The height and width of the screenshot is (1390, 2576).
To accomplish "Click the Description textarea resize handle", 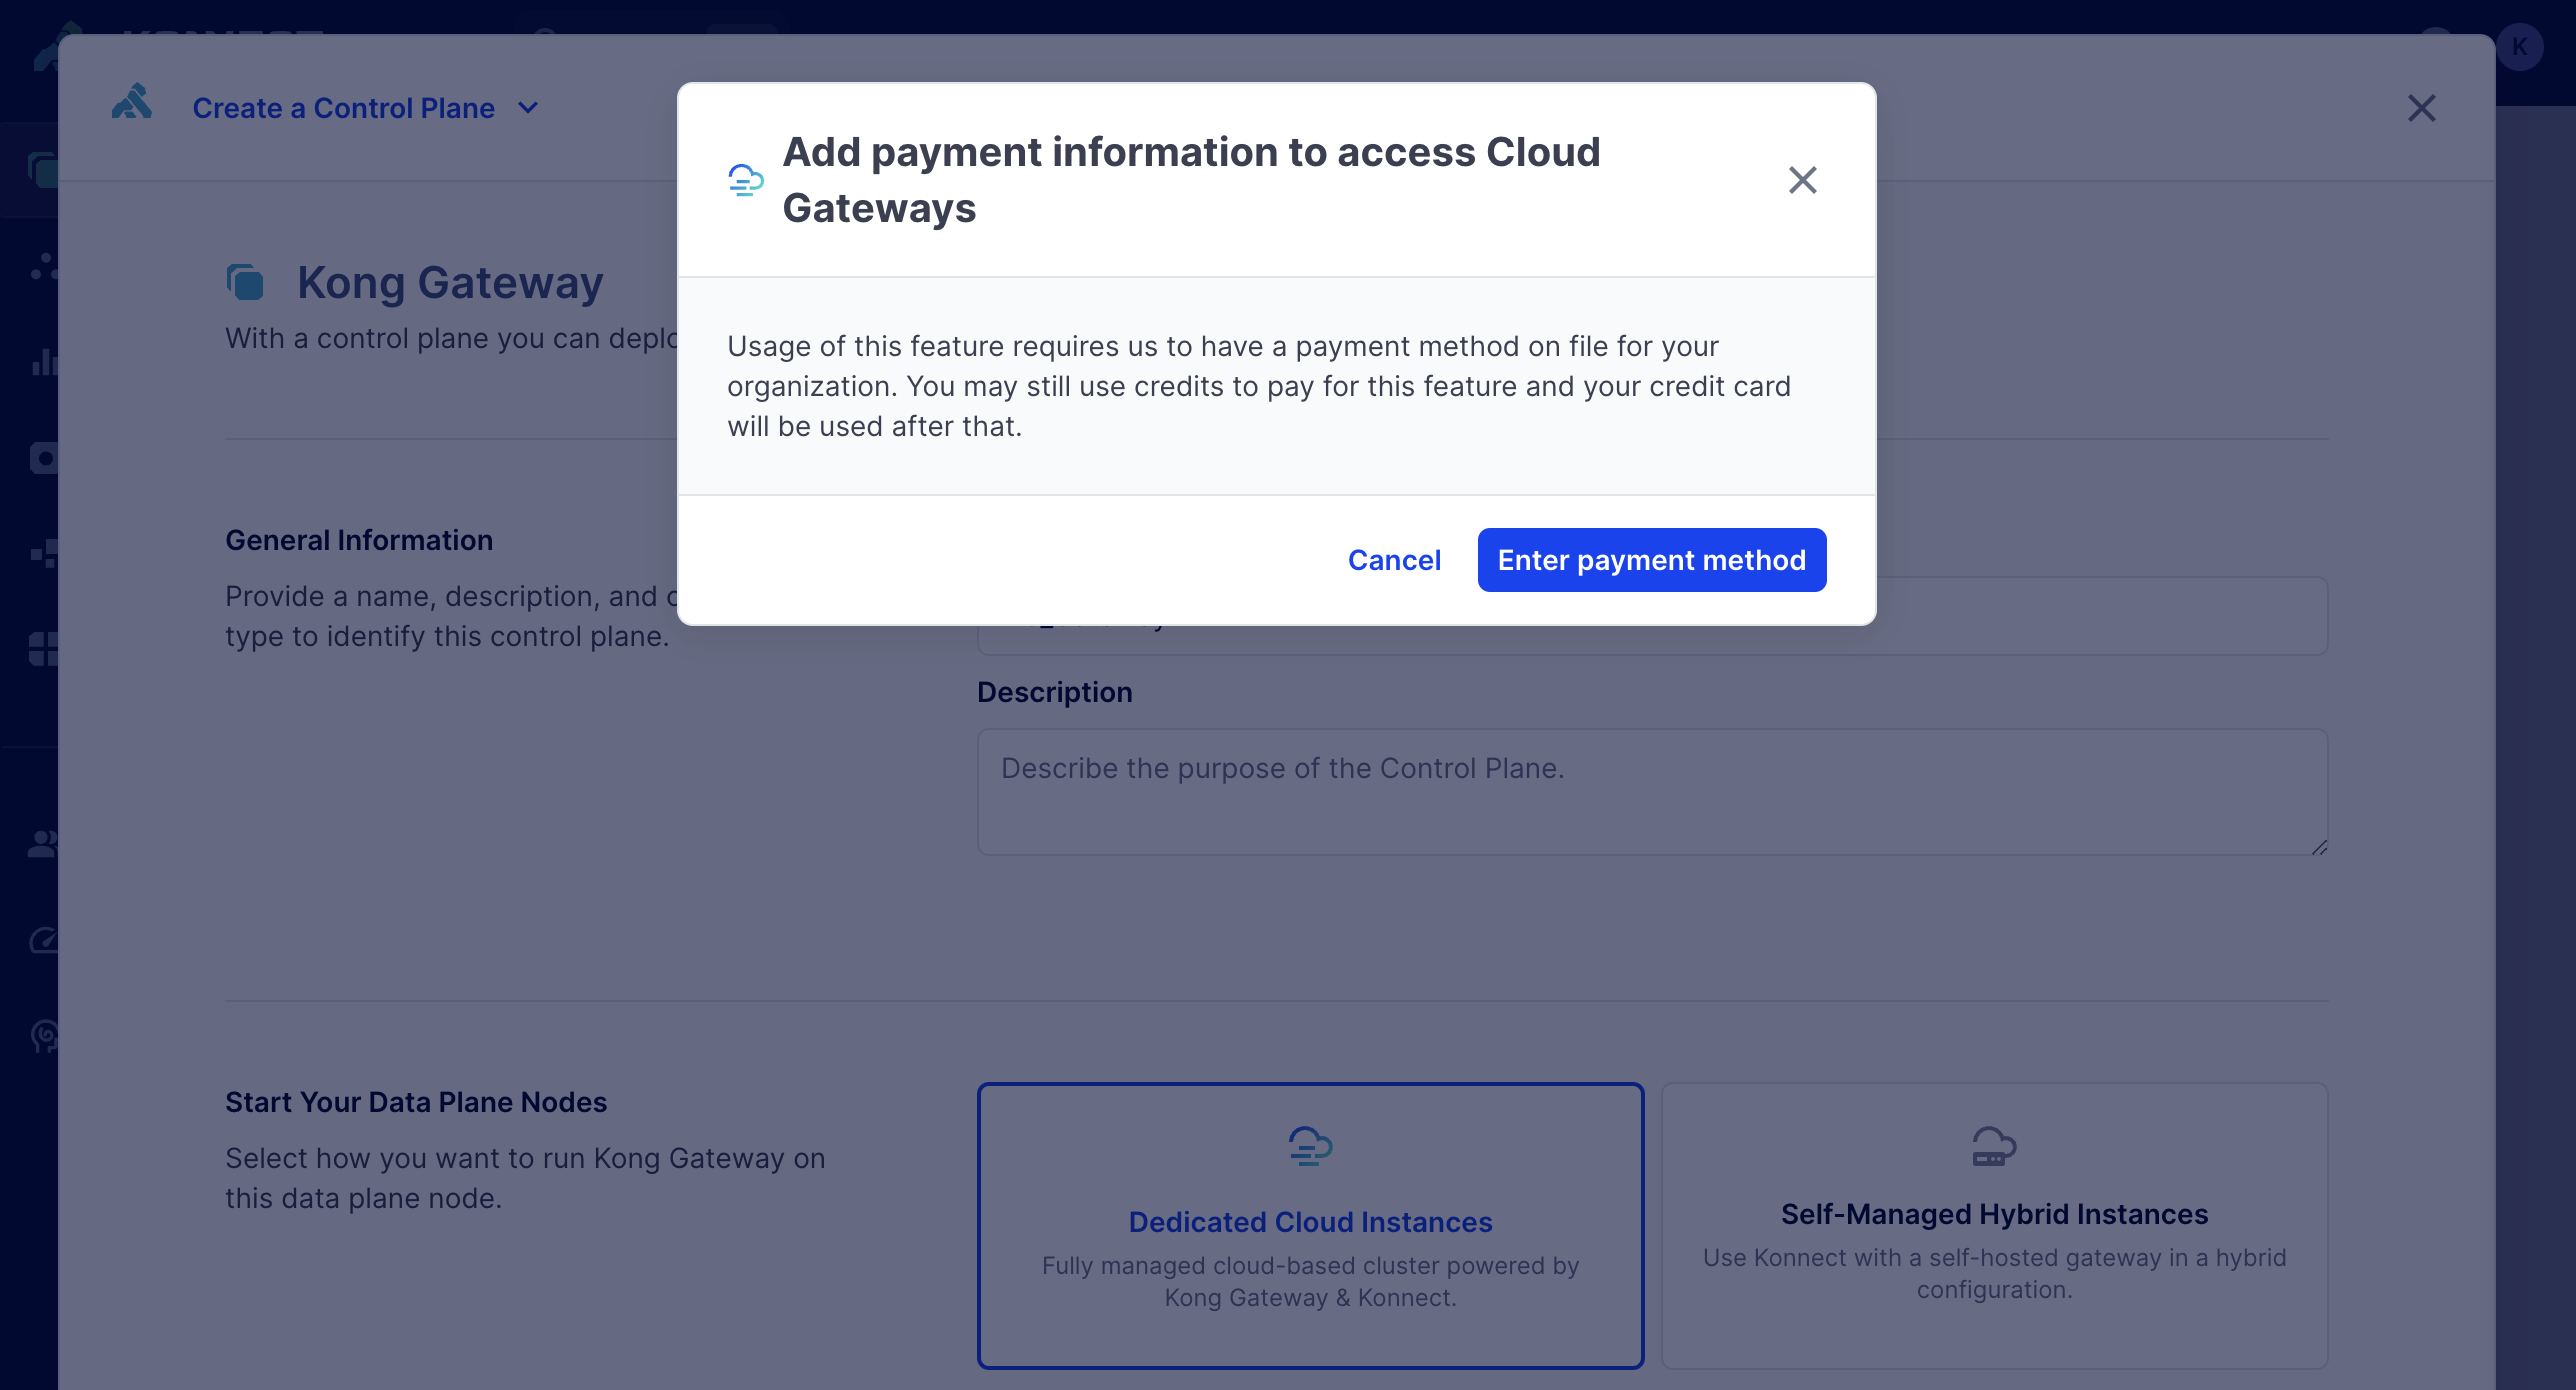I will [x=2319, y=847].
